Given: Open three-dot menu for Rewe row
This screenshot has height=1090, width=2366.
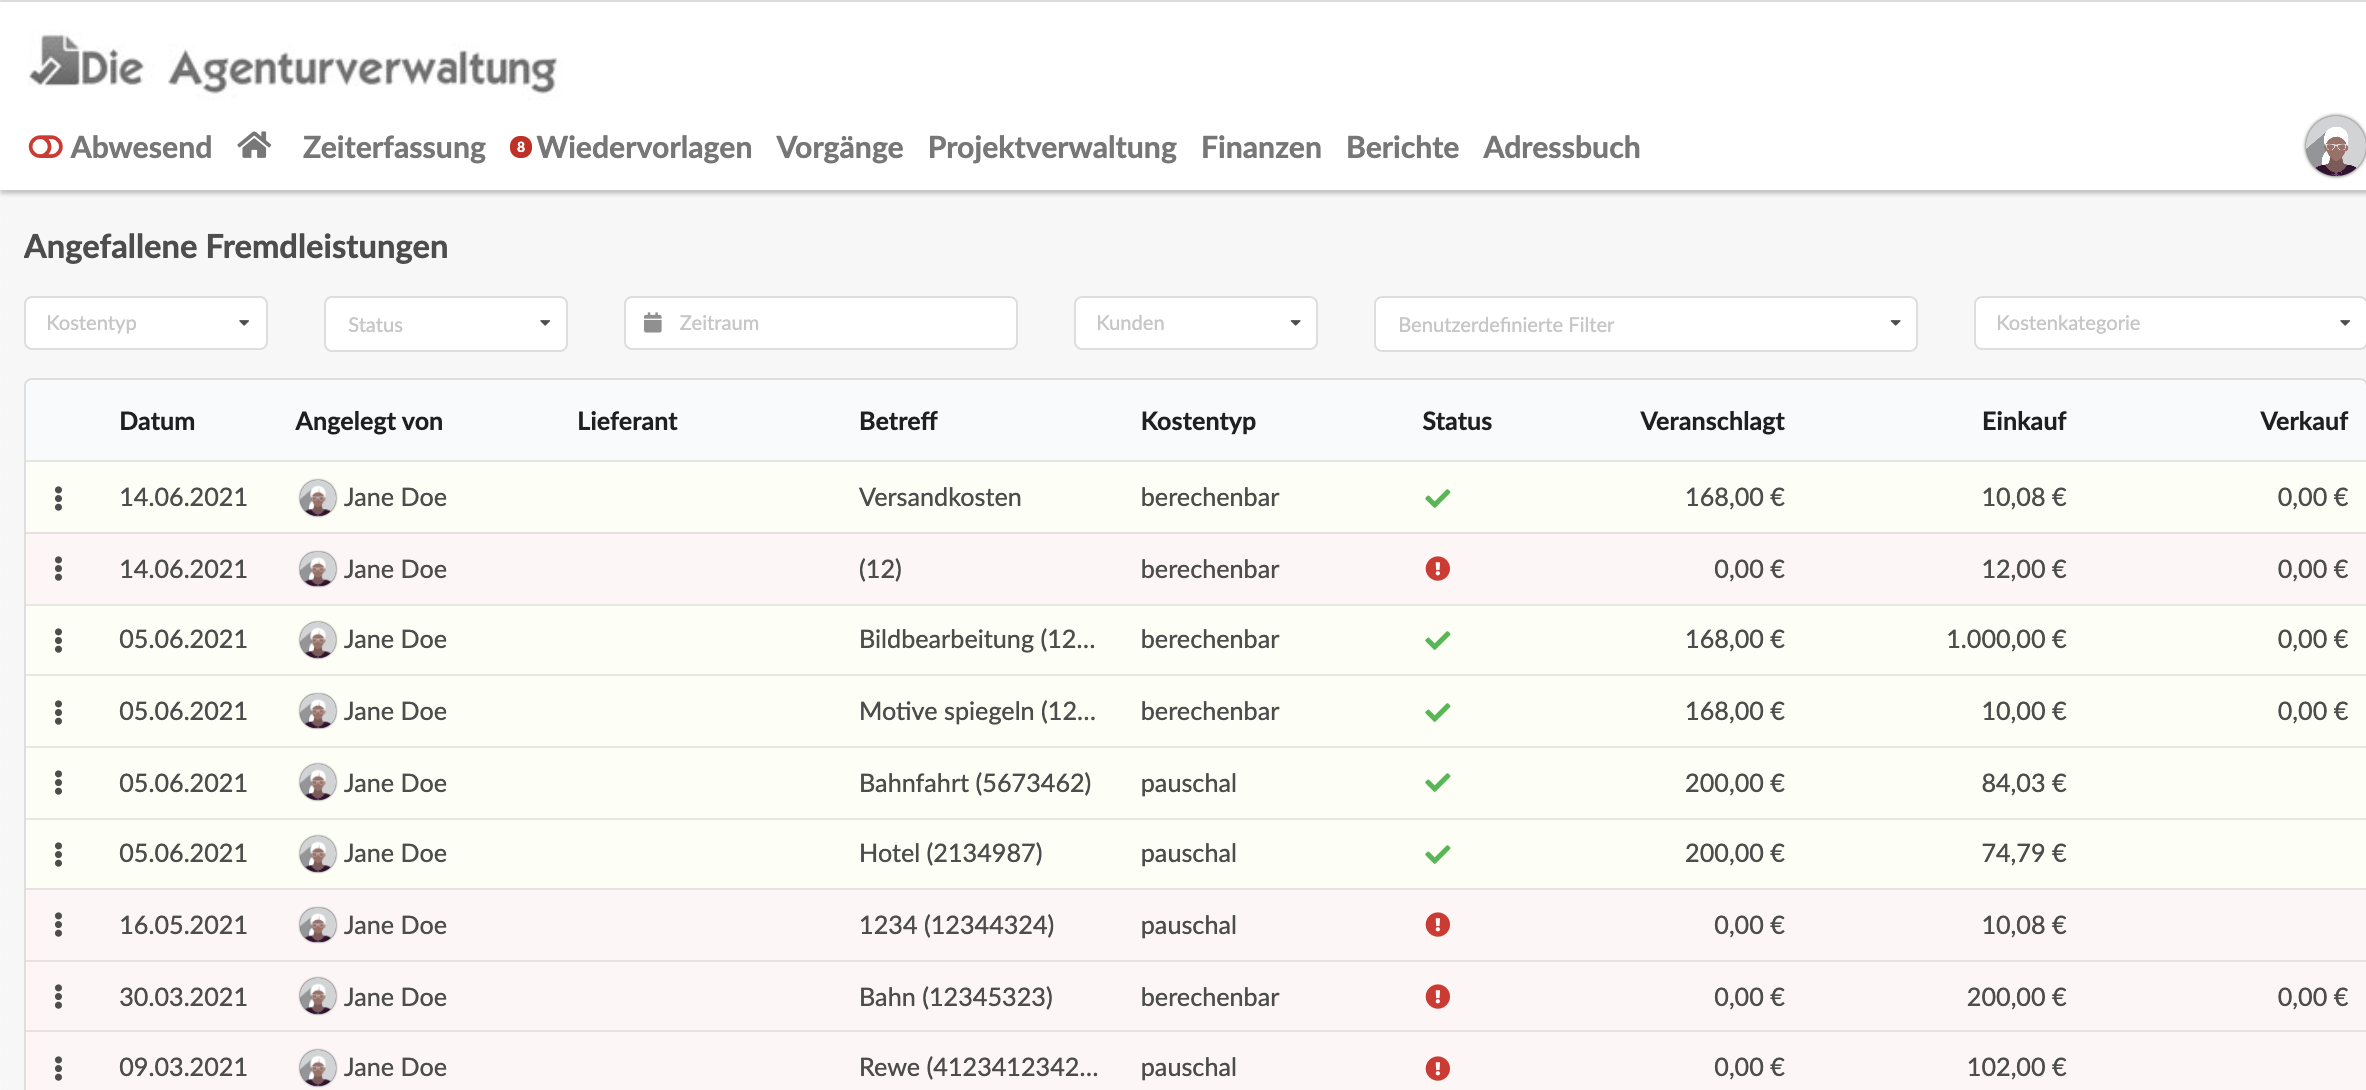Looking at the screenshot, I should [58, 1068].
